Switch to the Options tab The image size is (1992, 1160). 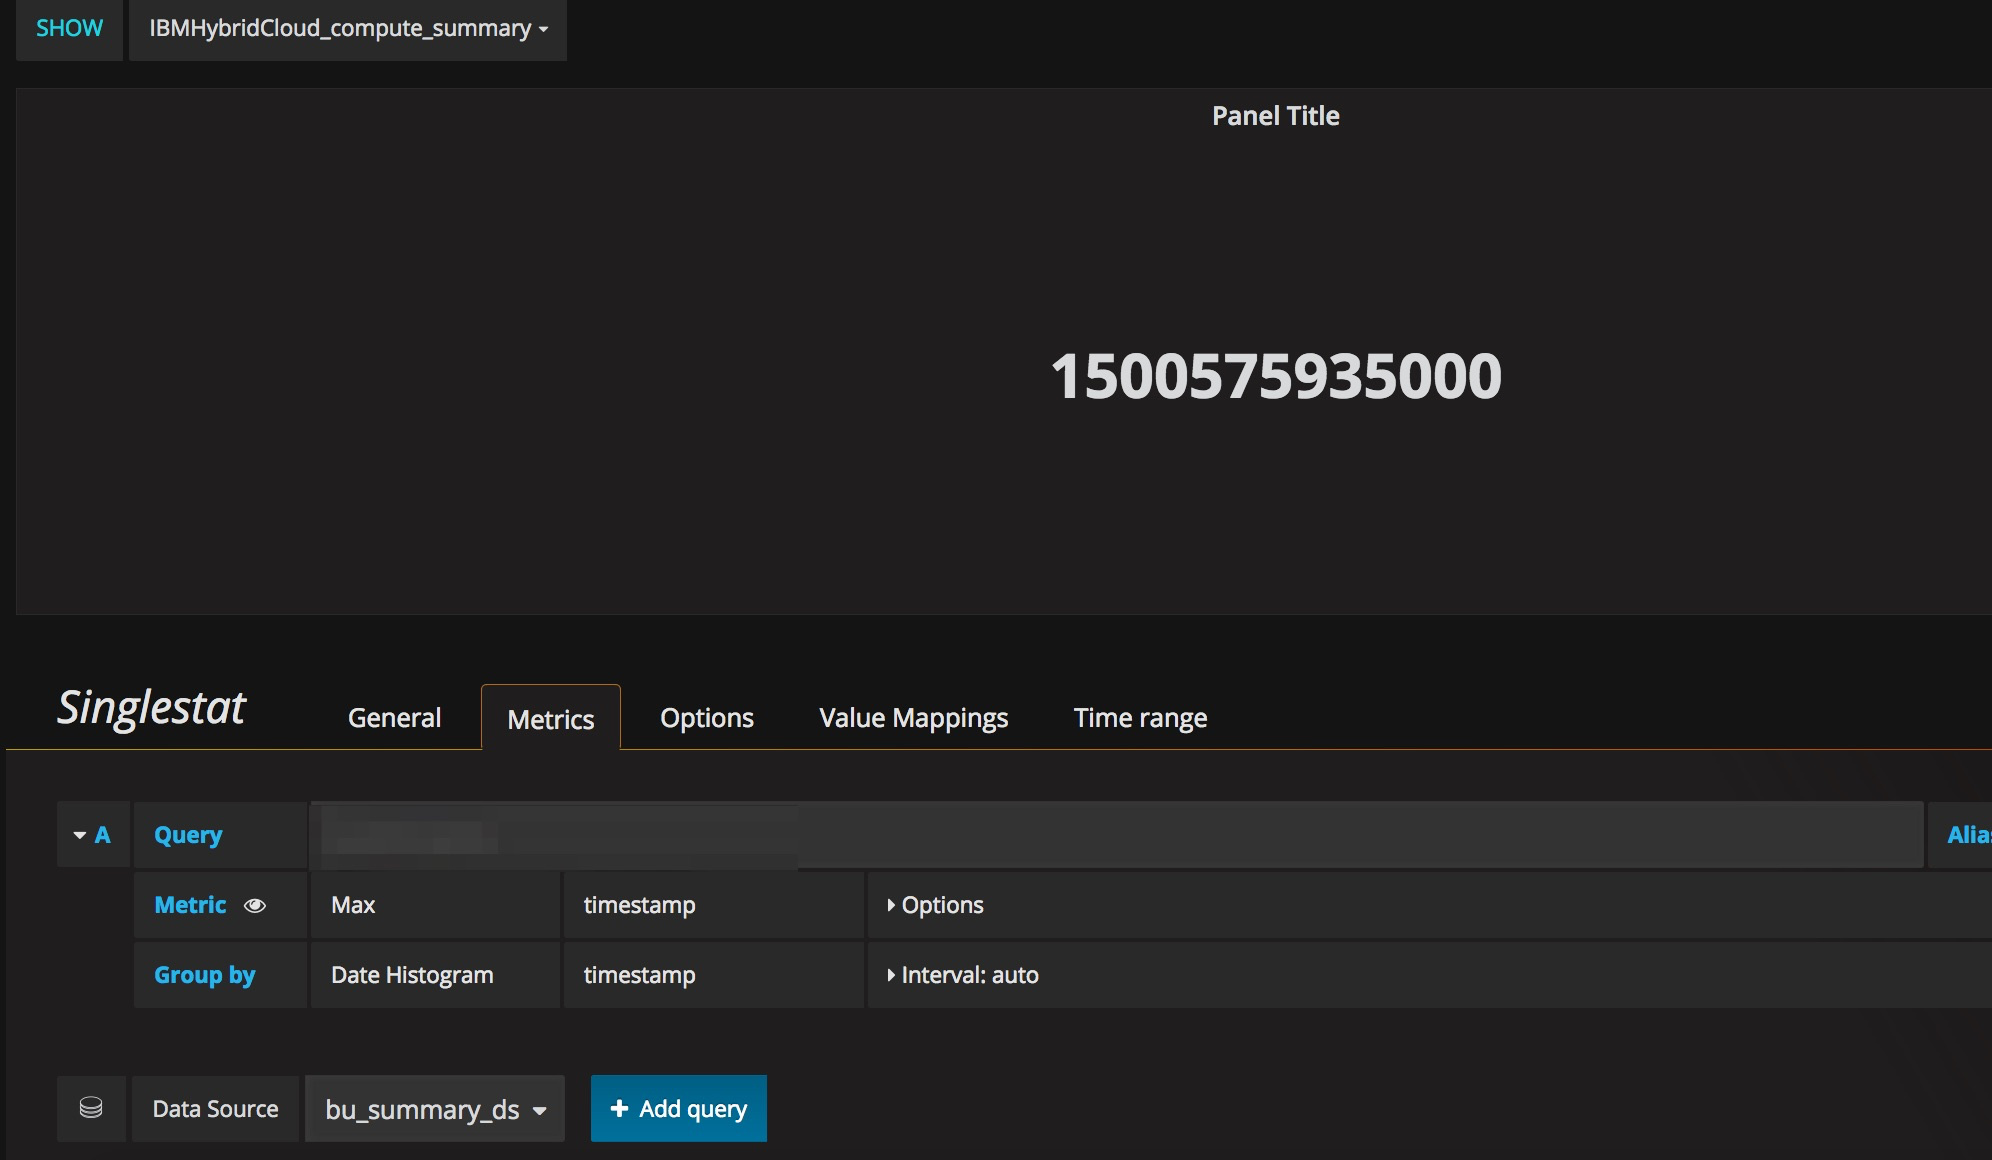tap(706, 718)
